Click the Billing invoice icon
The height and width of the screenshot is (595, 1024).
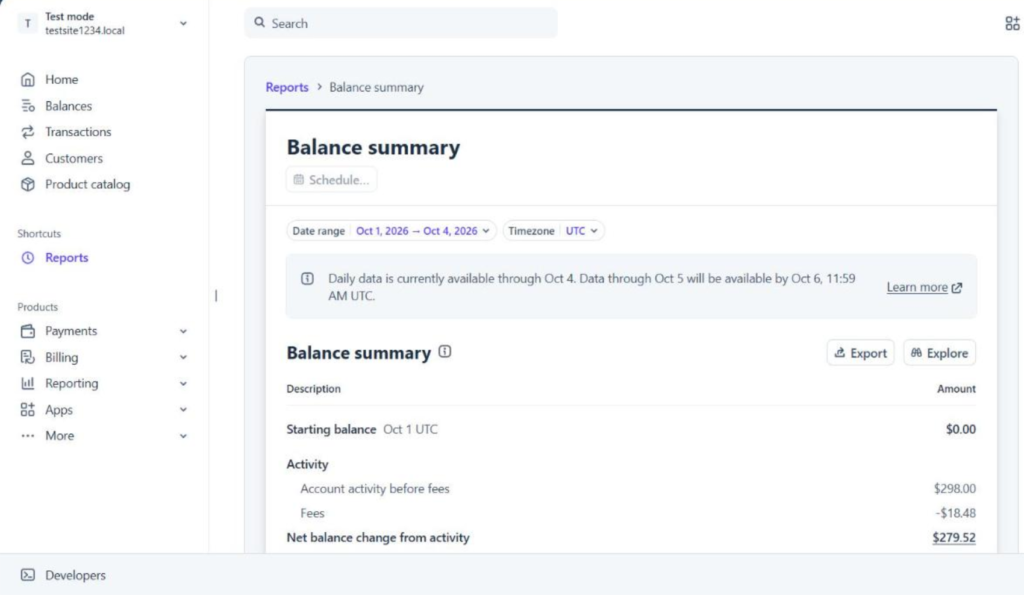(27, 357)
